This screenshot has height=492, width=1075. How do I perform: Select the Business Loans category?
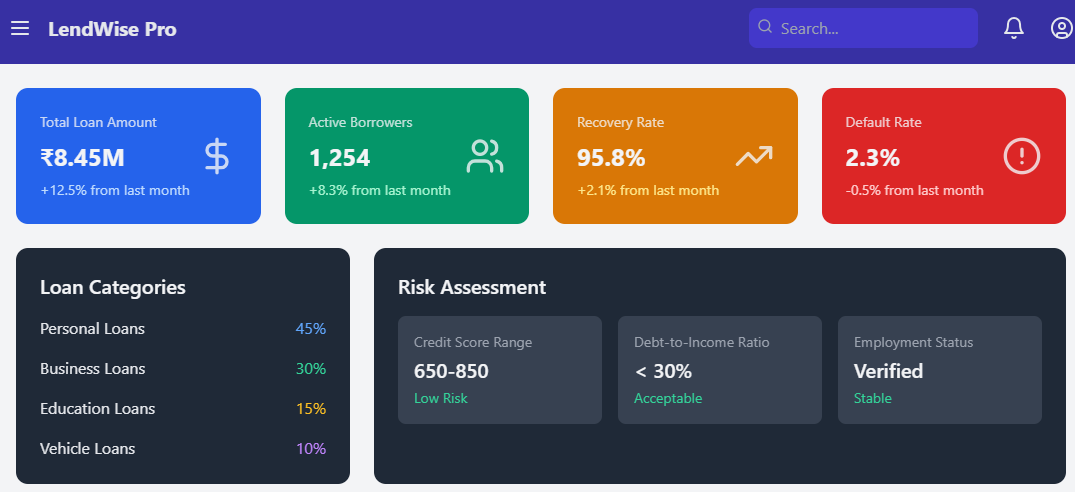pos(183,369)
